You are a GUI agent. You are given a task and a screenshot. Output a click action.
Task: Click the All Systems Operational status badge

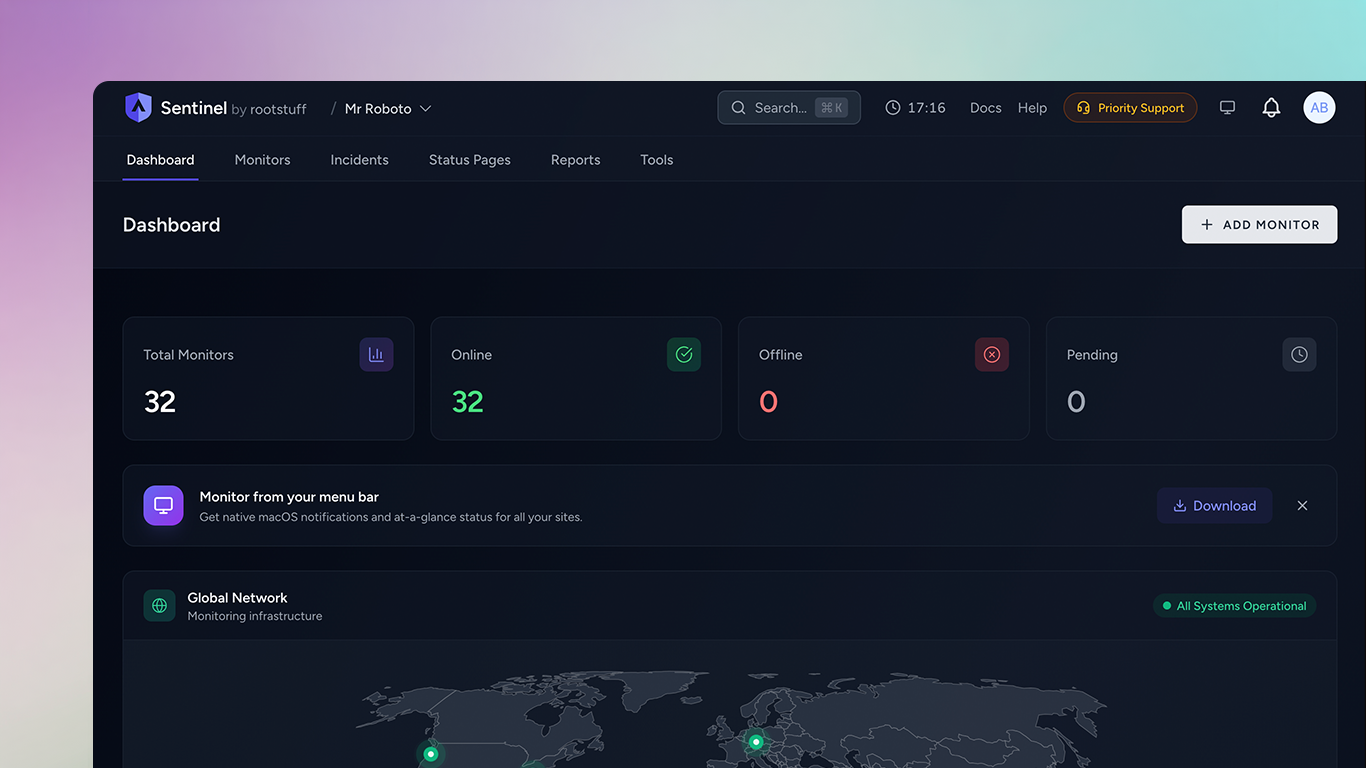tap(1234, 606)
